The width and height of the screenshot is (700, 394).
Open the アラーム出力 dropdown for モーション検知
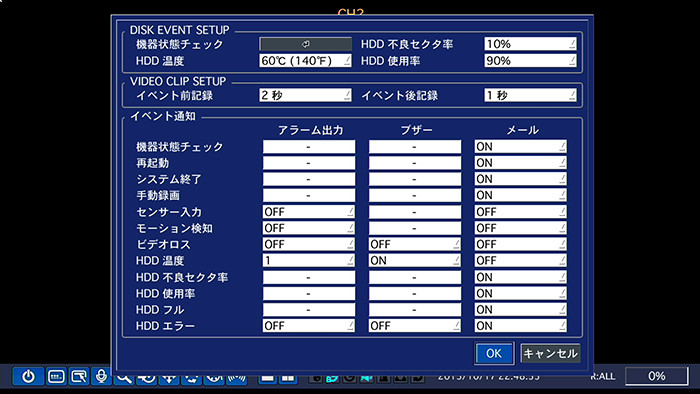pyautogui.click(x=309, y=228)
